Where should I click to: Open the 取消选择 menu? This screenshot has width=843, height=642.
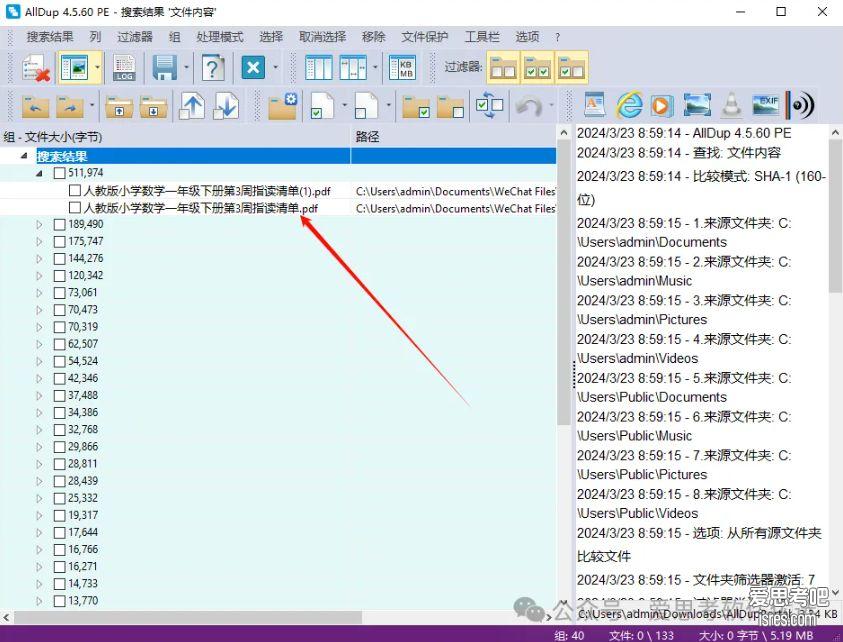coord(323,37)
